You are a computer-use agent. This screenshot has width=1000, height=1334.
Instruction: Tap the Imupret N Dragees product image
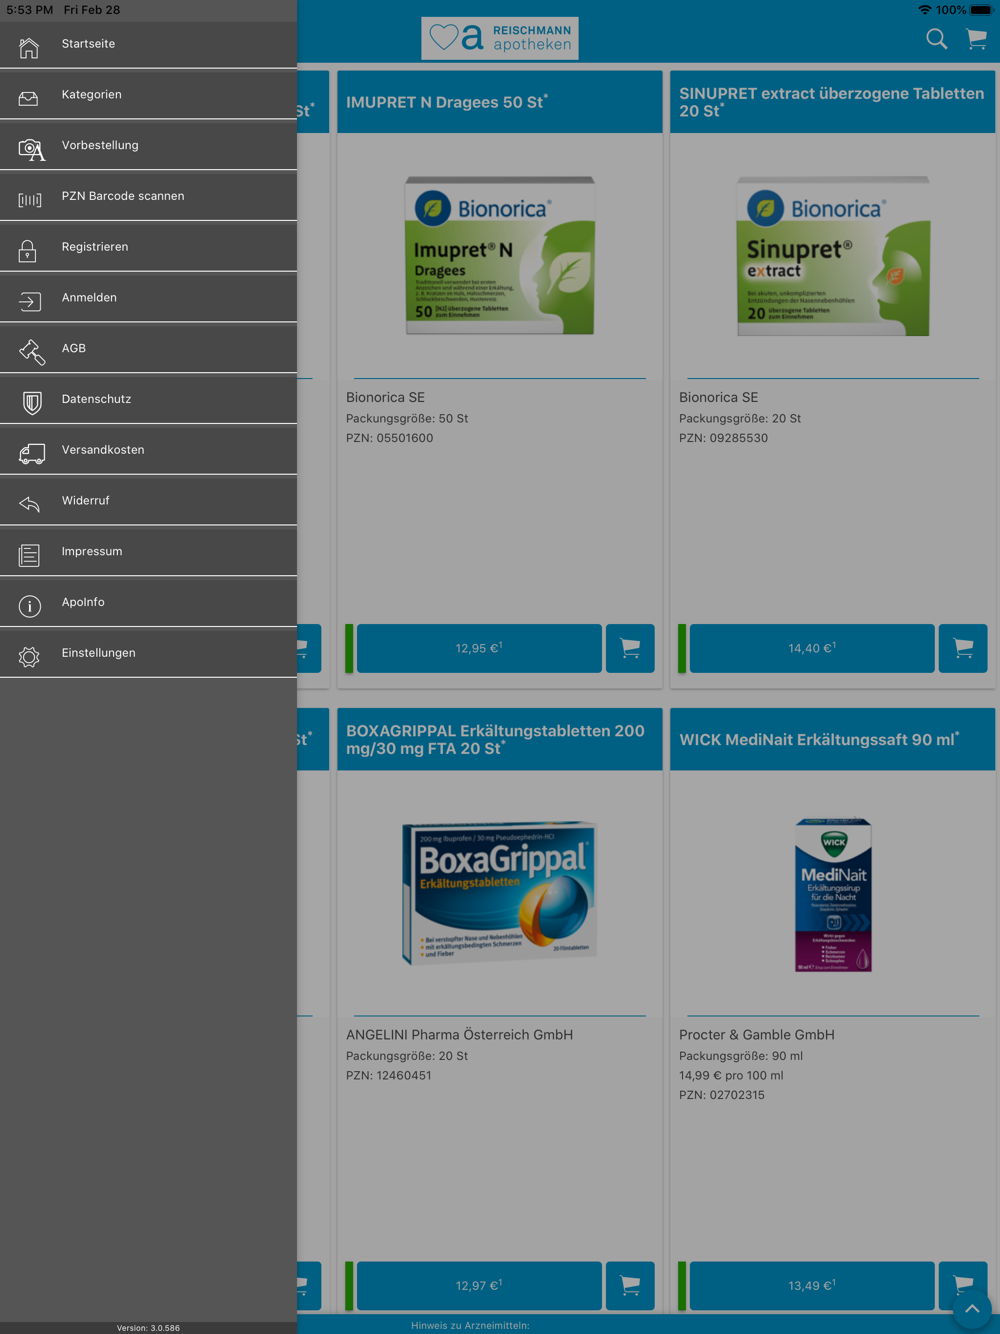pos(500,256)
